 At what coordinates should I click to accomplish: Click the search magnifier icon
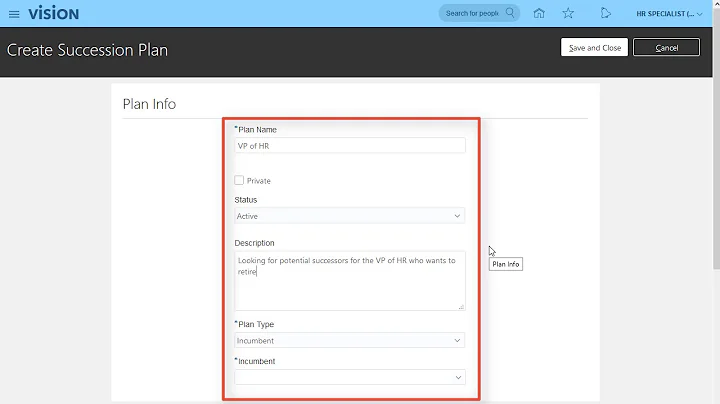pyautogui.click(x=510, y=13)
